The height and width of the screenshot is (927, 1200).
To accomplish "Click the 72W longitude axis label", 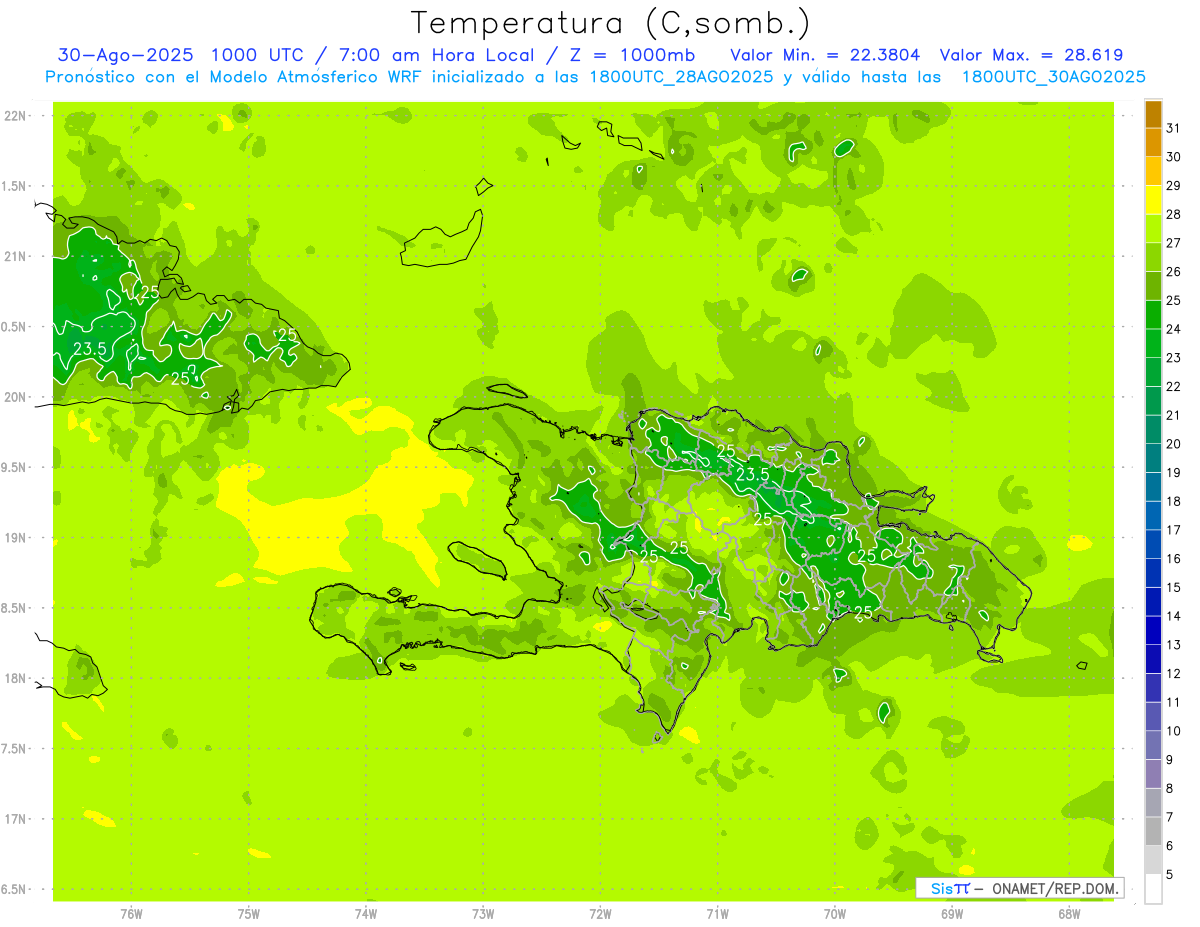I will pyautogui.click(x=600, y=913).
